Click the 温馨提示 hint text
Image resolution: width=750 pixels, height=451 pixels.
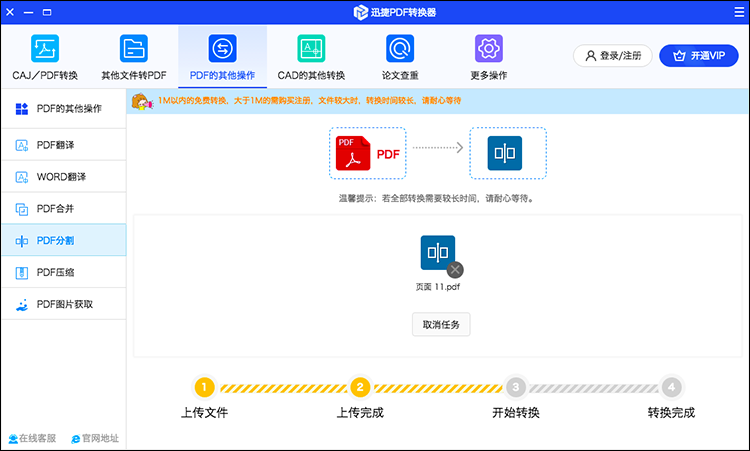point(437,198)
